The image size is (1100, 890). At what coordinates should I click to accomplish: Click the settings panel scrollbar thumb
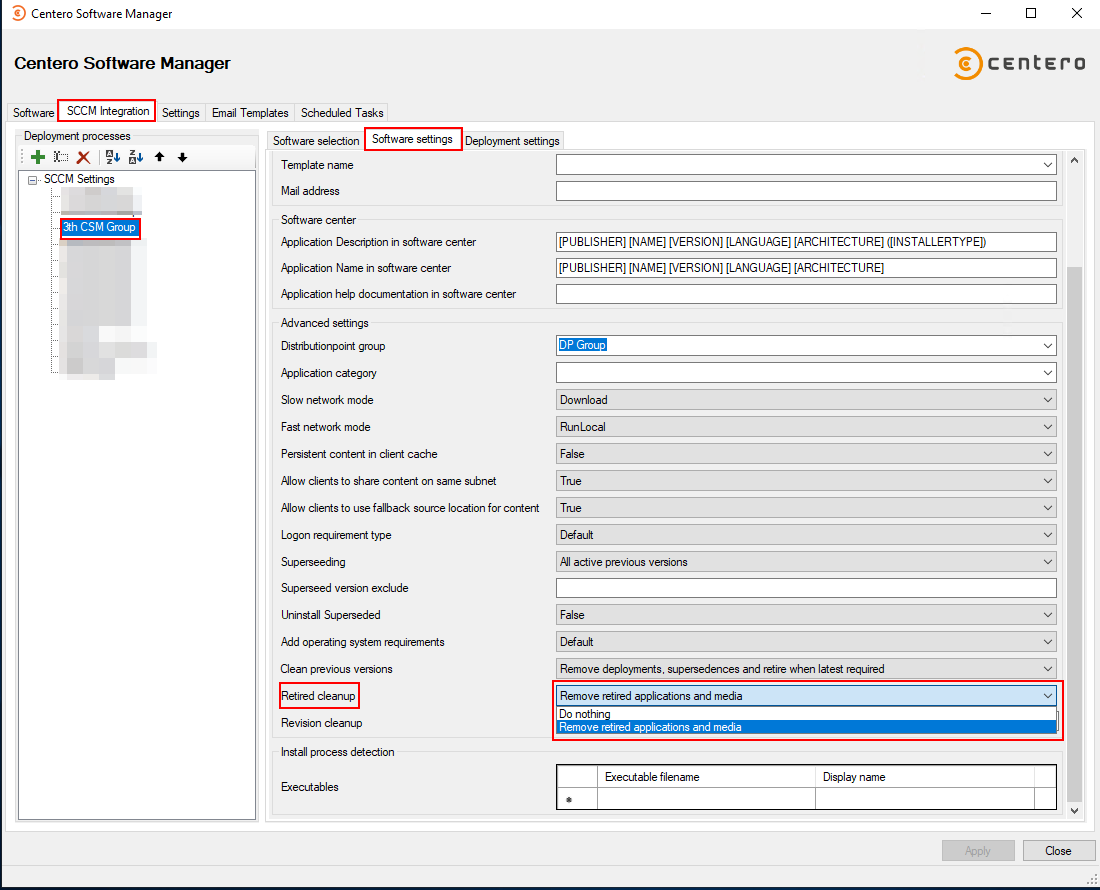pyautogui.click(x=1074, y=533)
